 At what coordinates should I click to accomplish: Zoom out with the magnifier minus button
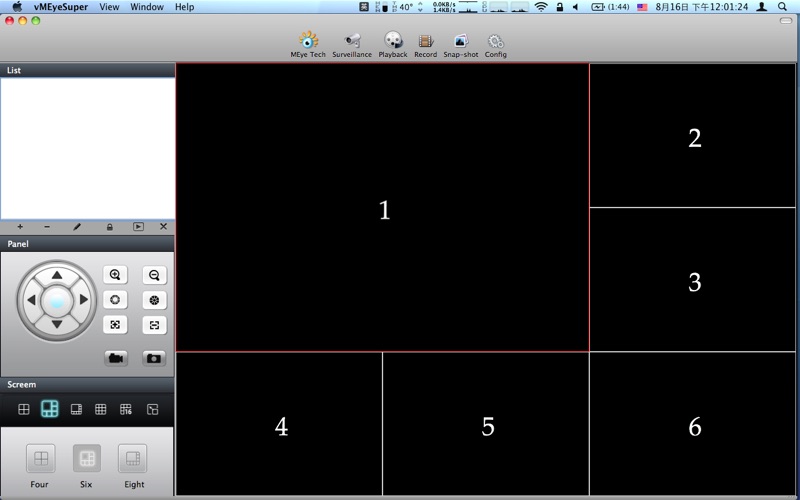point(154,275)
